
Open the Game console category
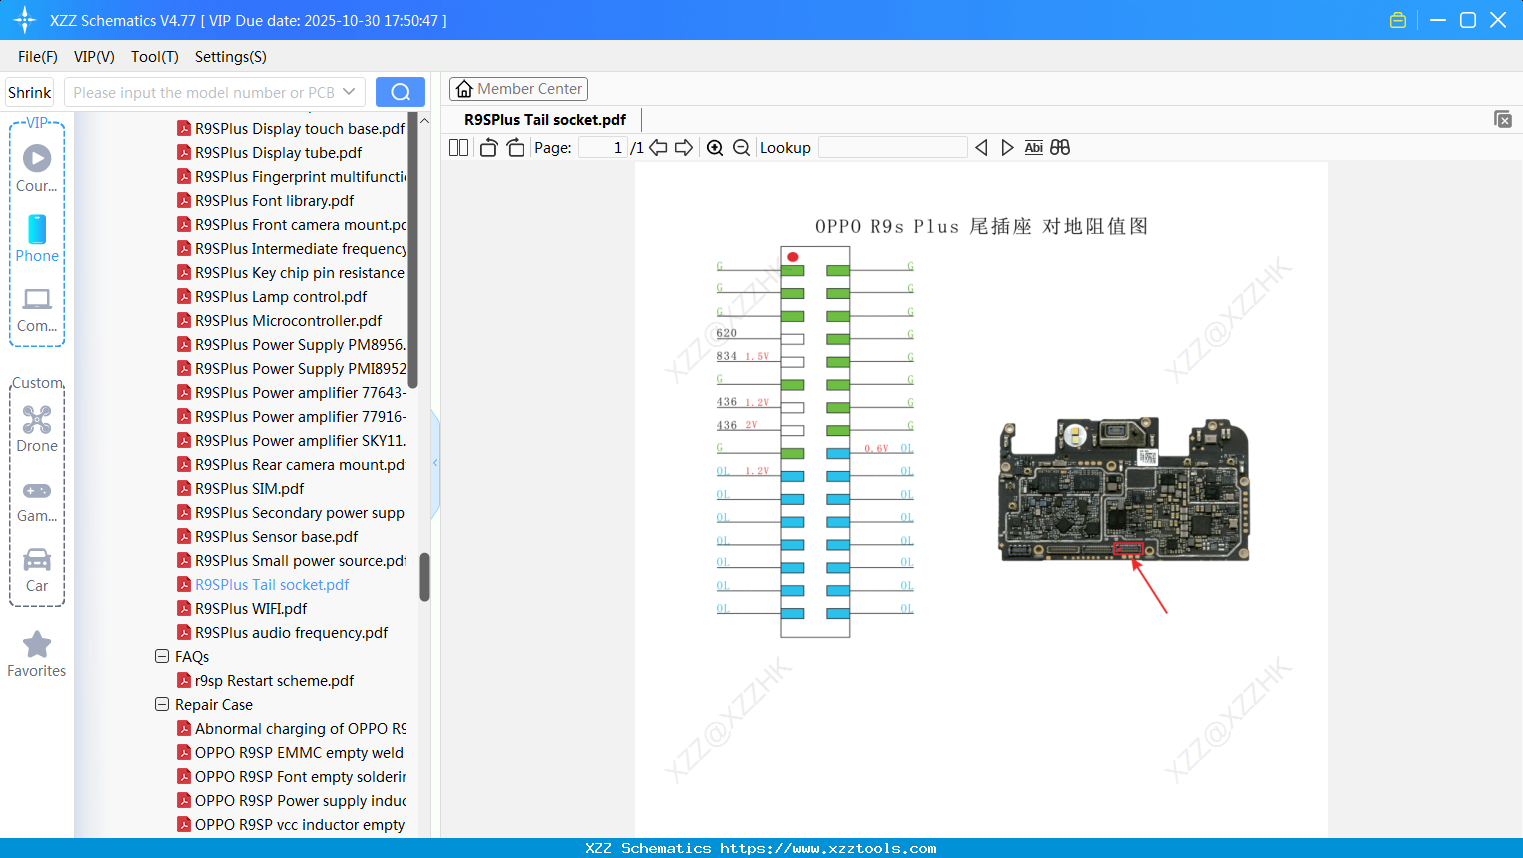37,500
